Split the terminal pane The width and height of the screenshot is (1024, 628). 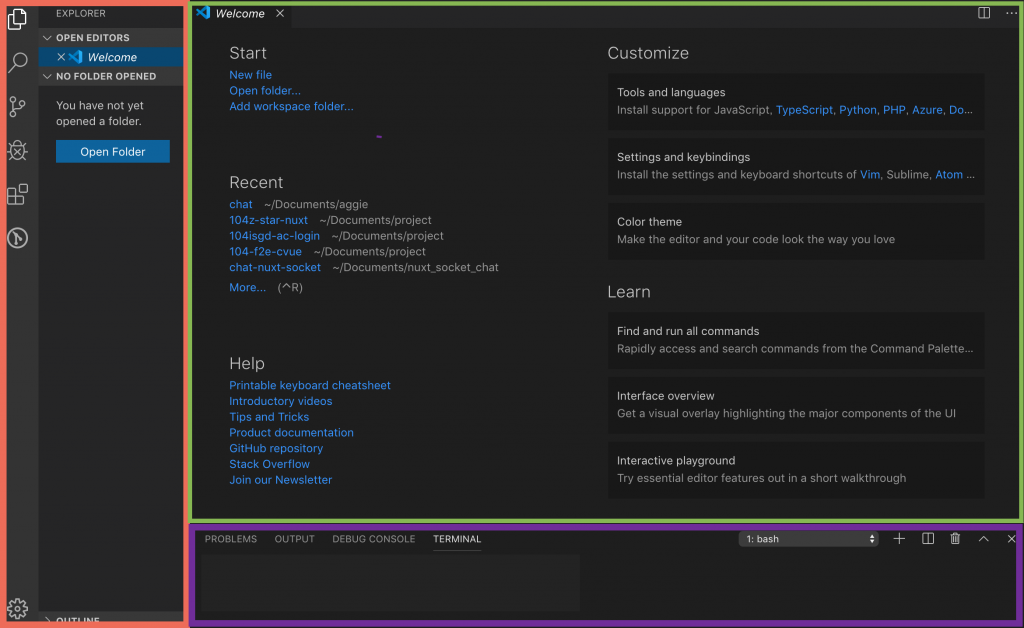927,539
